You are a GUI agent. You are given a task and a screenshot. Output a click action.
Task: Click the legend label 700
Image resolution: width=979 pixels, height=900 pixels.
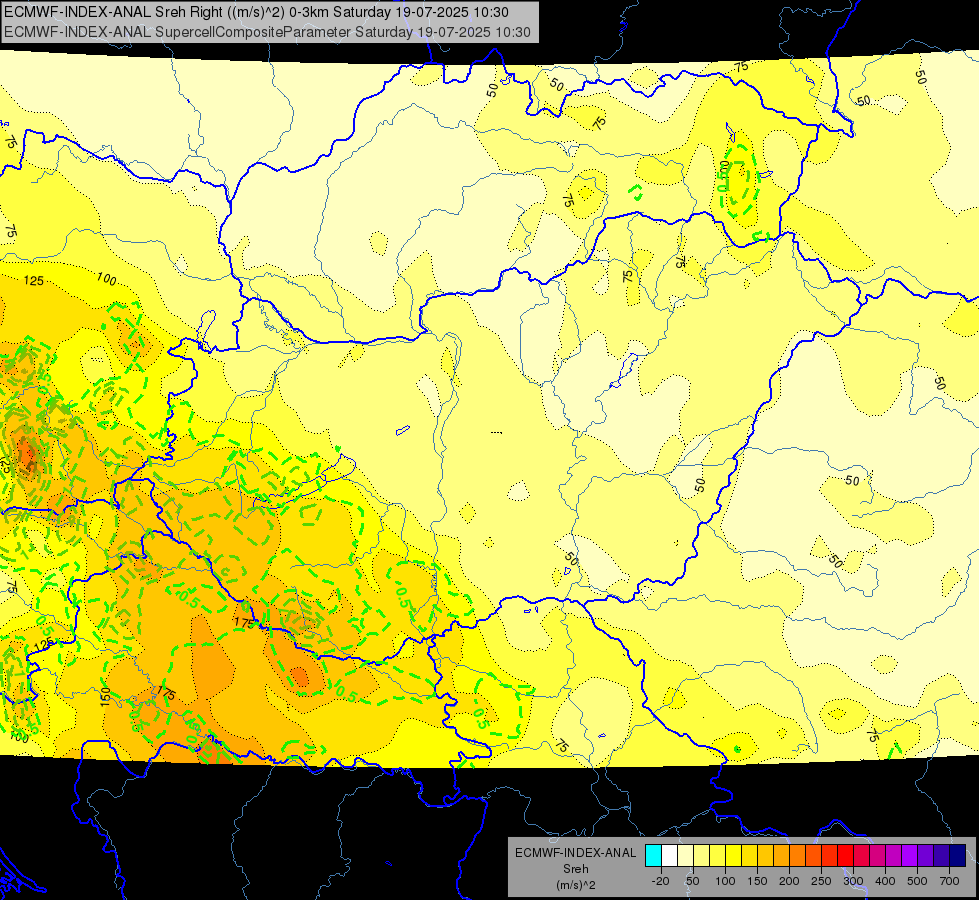(x=949, y=881)
